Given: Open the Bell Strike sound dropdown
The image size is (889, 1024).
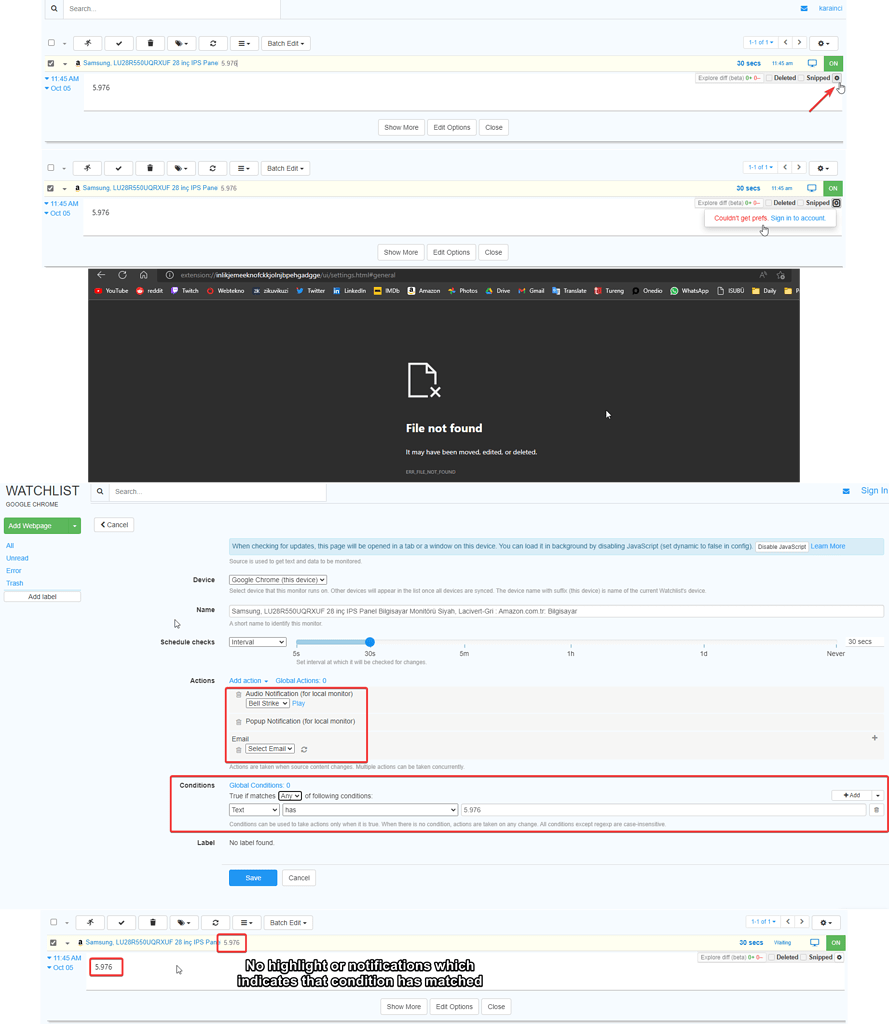Looking at the screenshot, I should pyautogui.click(x=267, y=703).
